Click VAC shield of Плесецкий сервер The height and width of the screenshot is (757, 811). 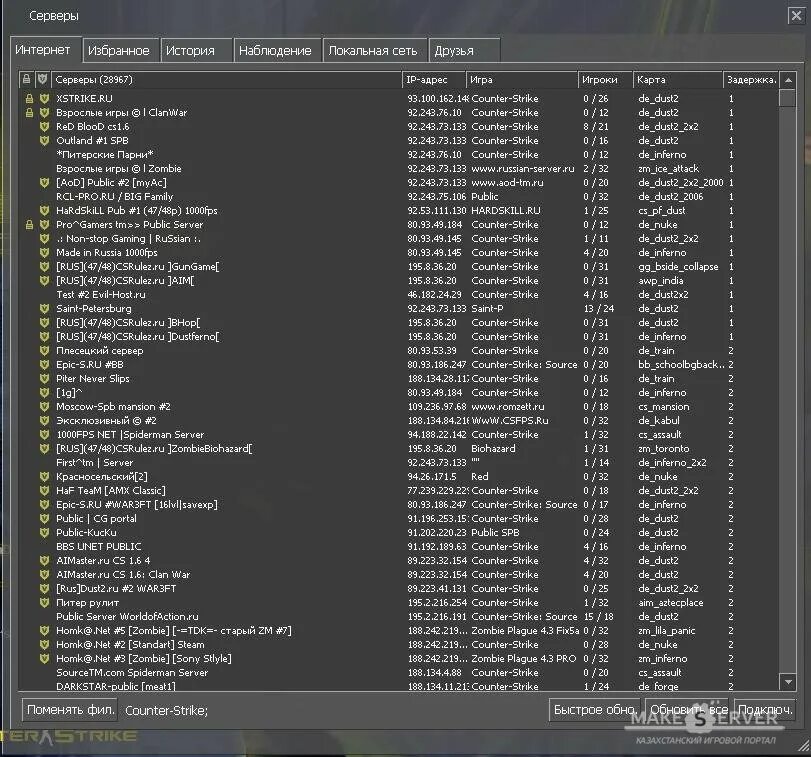tap(44, 350)
